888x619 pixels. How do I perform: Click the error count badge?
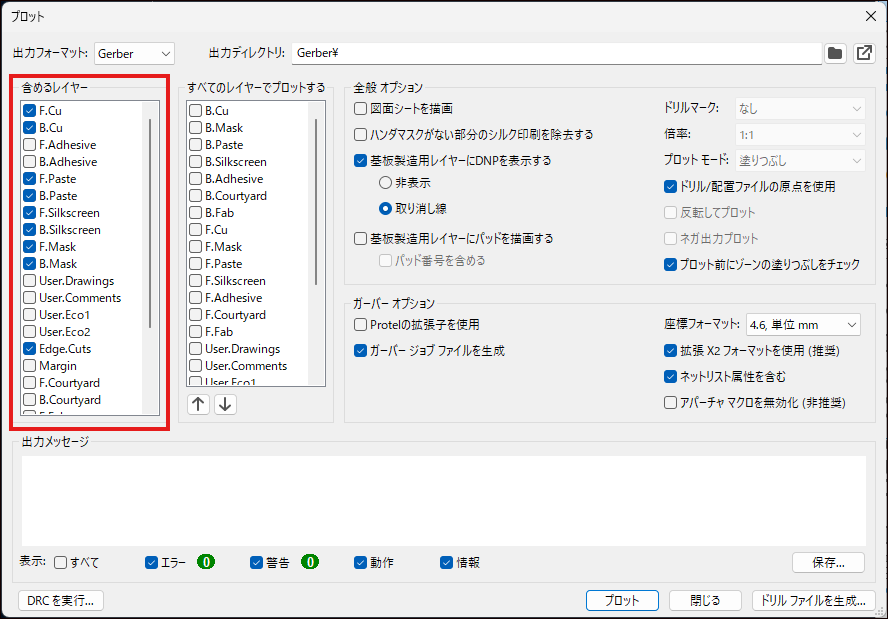point(206,562)
